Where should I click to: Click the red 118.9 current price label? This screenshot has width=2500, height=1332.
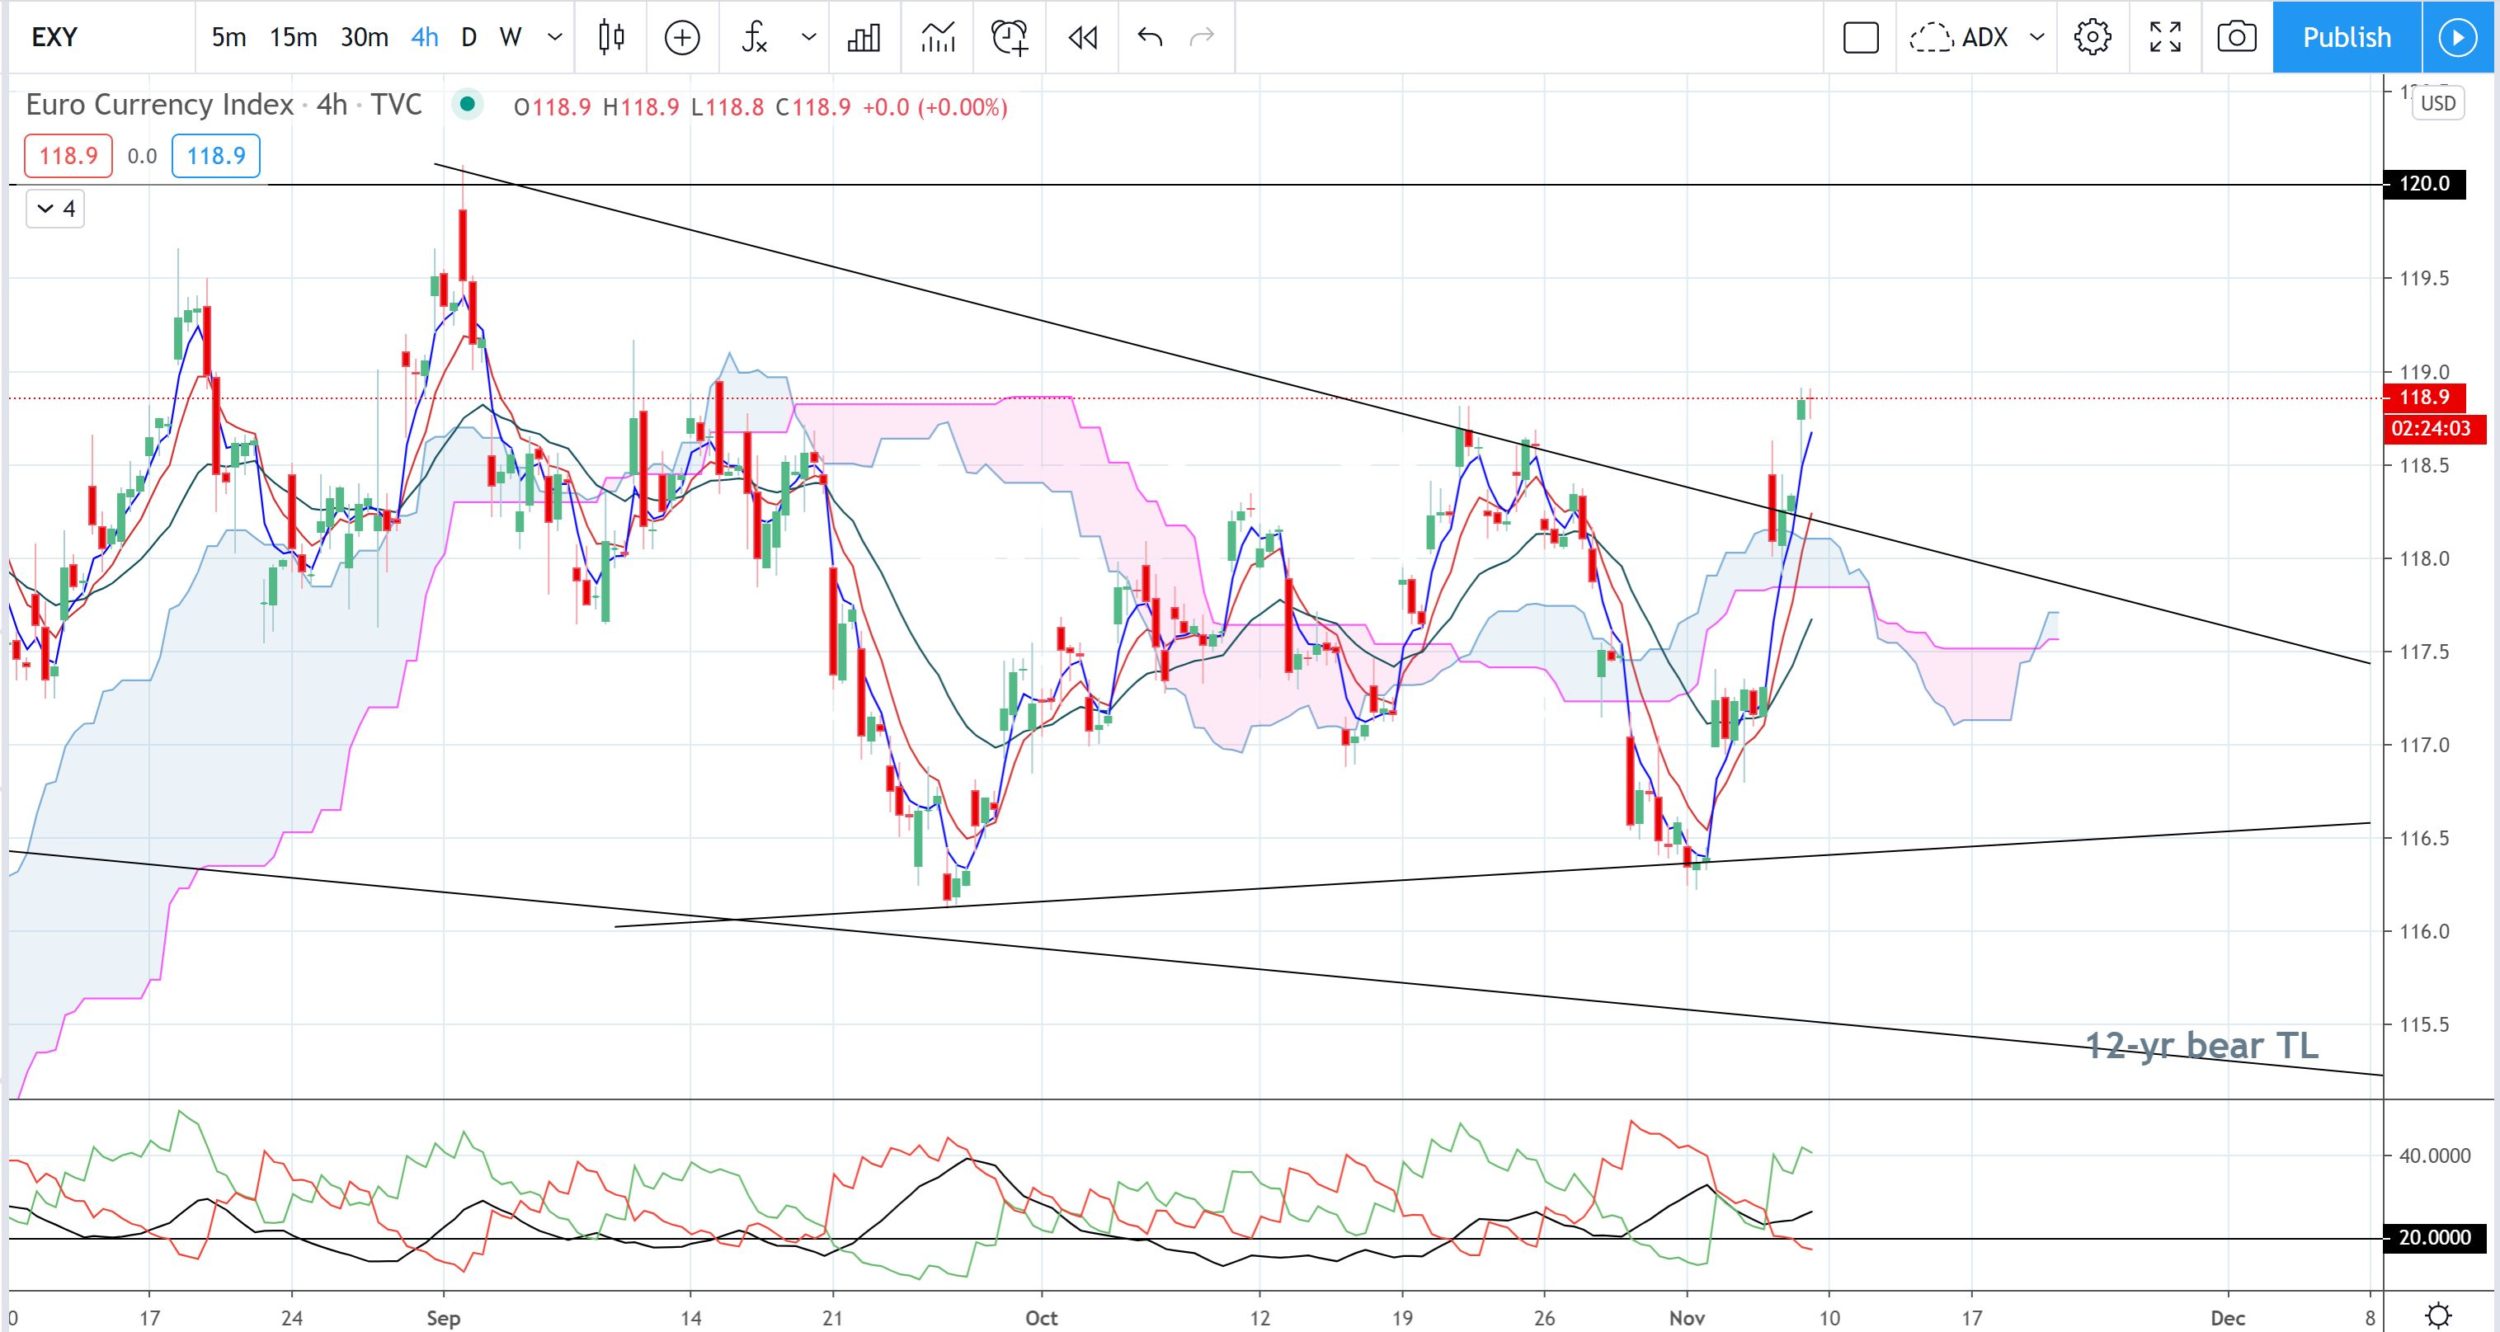[x=2424, y=397]
